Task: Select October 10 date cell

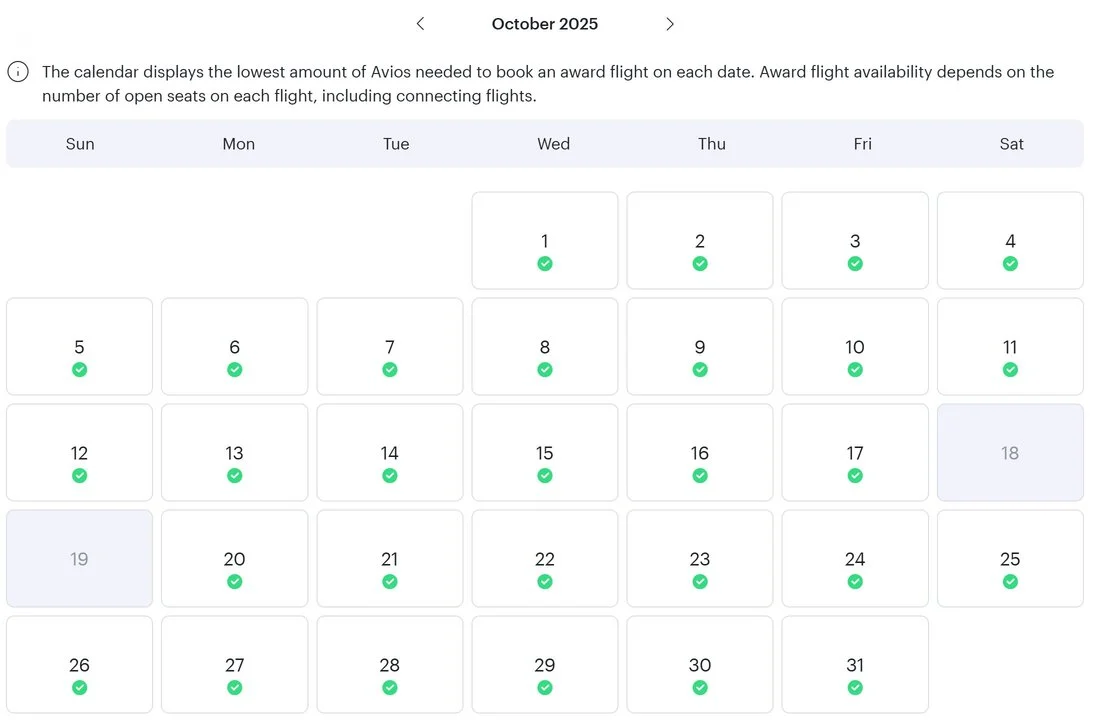Action: coord(855,347)
